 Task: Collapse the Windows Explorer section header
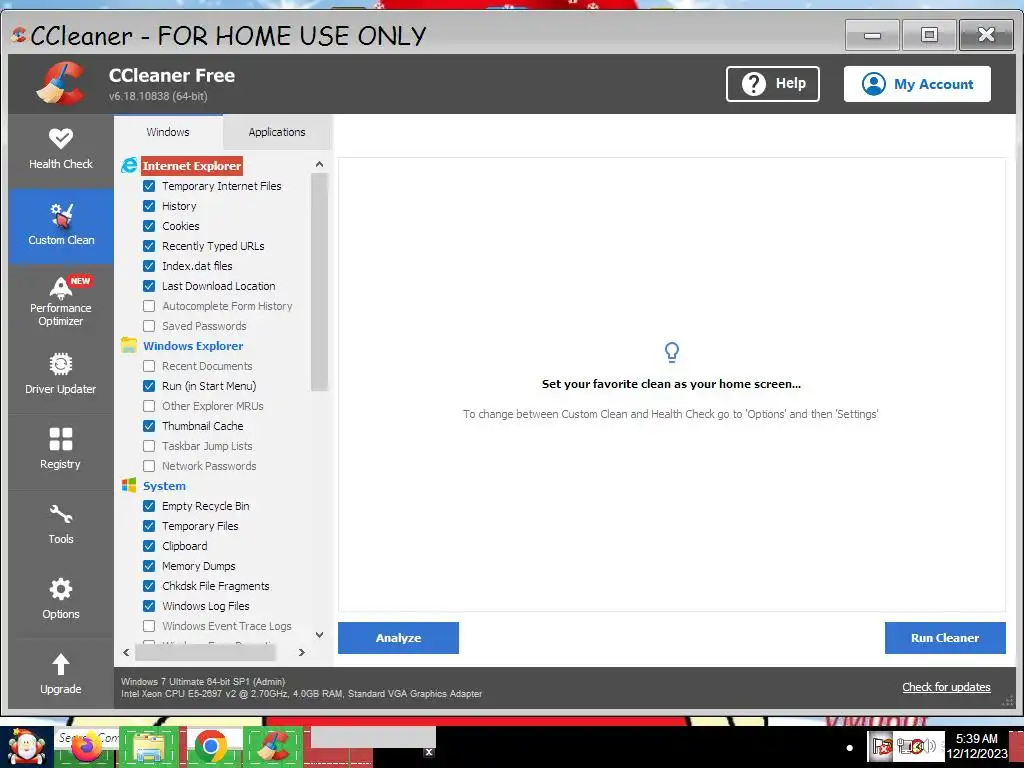click(193, 345)
